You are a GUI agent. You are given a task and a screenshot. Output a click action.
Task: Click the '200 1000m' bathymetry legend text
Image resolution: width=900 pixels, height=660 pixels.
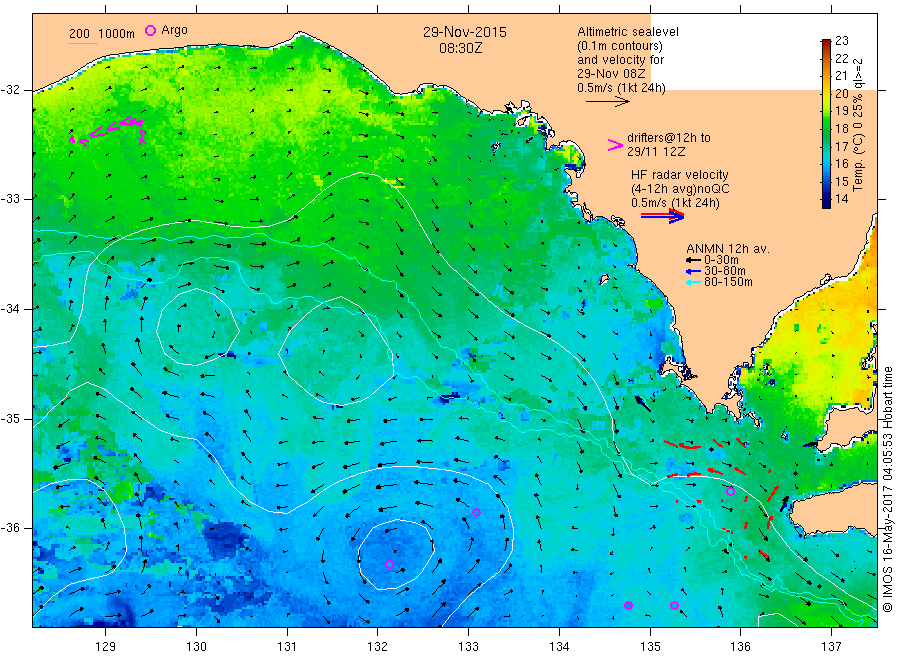pos(102,34)
